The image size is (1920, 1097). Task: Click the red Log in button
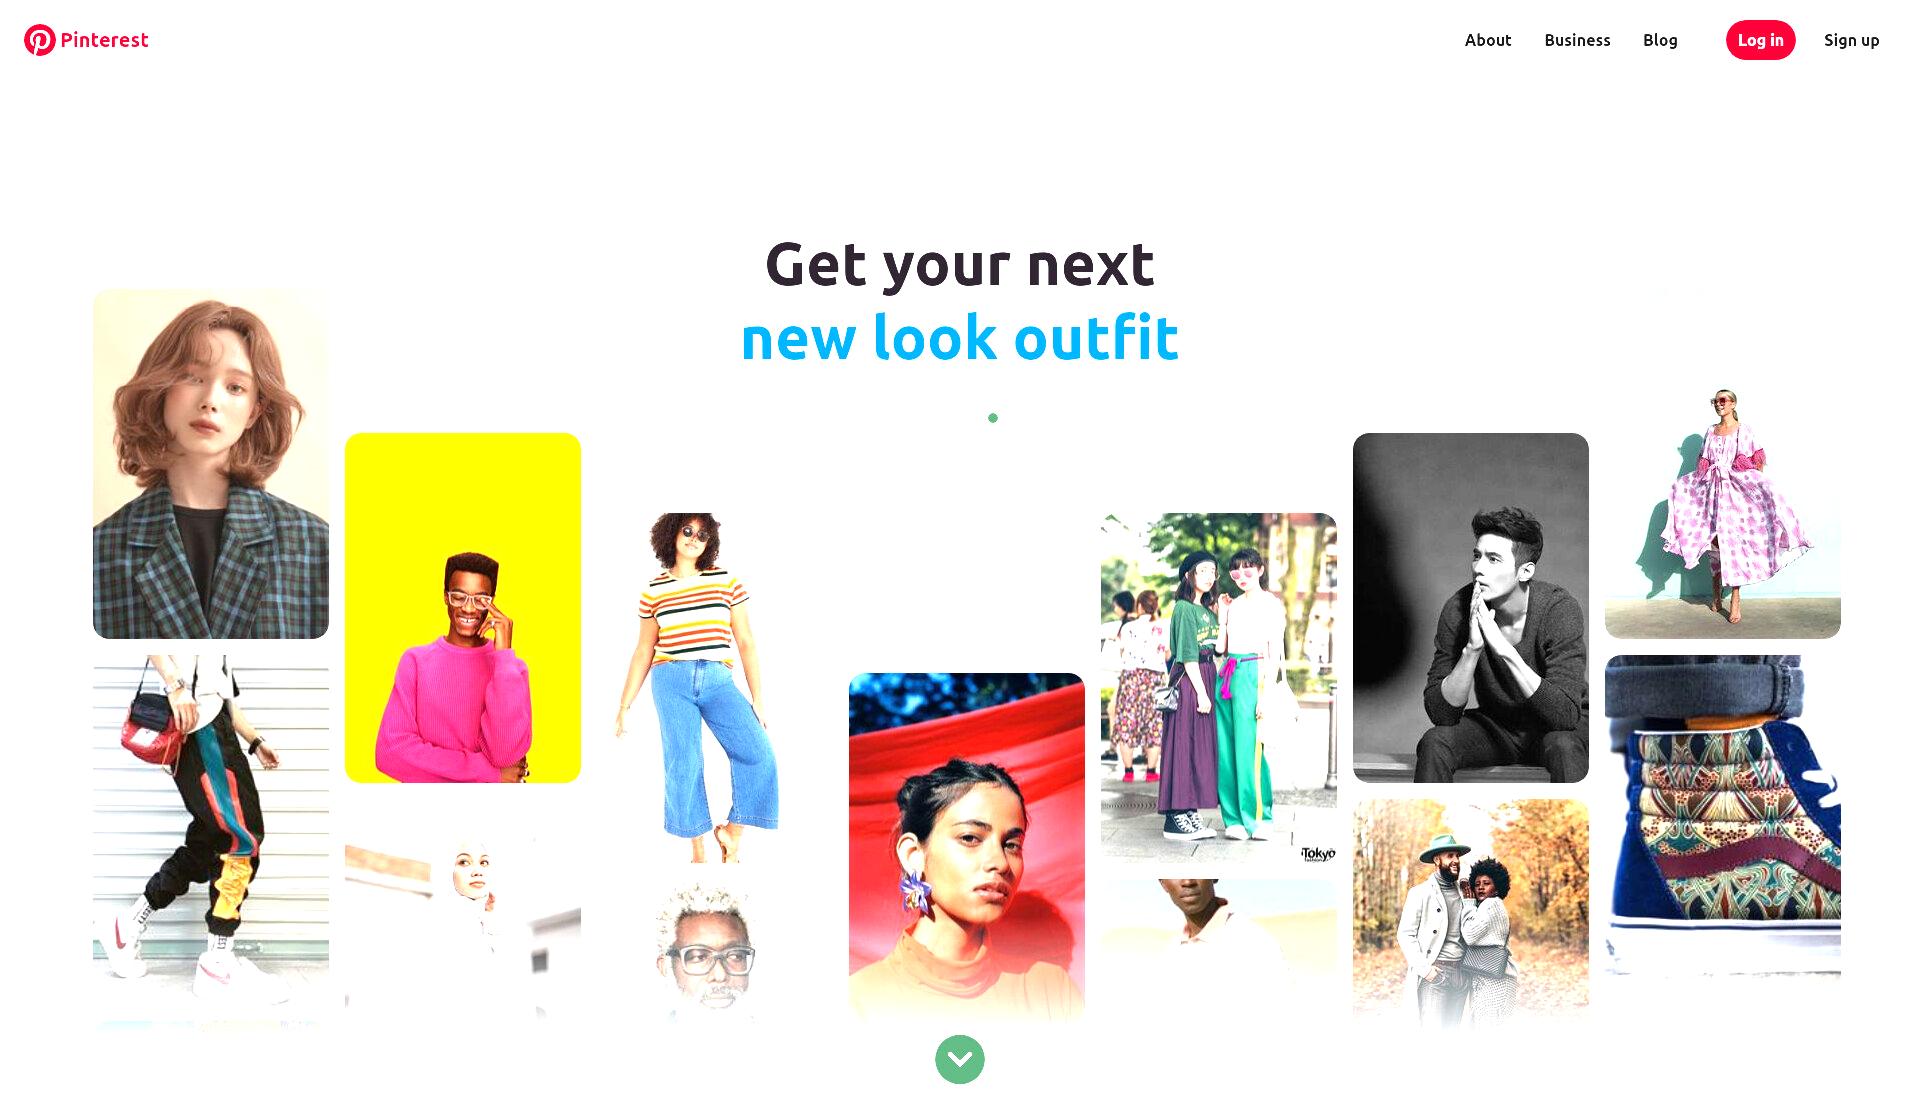[1760, 40]
